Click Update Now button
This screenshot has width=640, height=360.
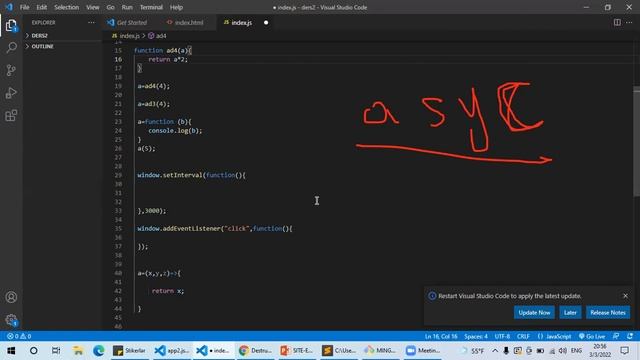(x=534, y=312)
